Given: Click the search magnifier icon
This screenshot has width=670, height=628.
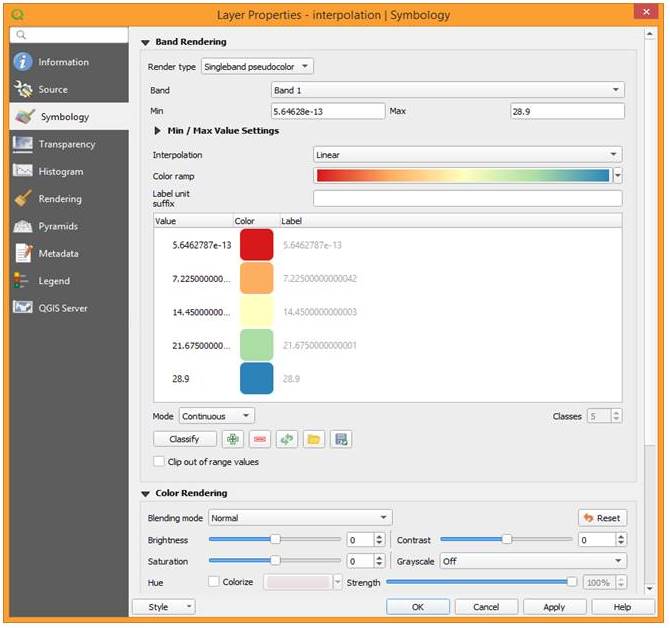Looking at the screenshot, I should [21, 35].
